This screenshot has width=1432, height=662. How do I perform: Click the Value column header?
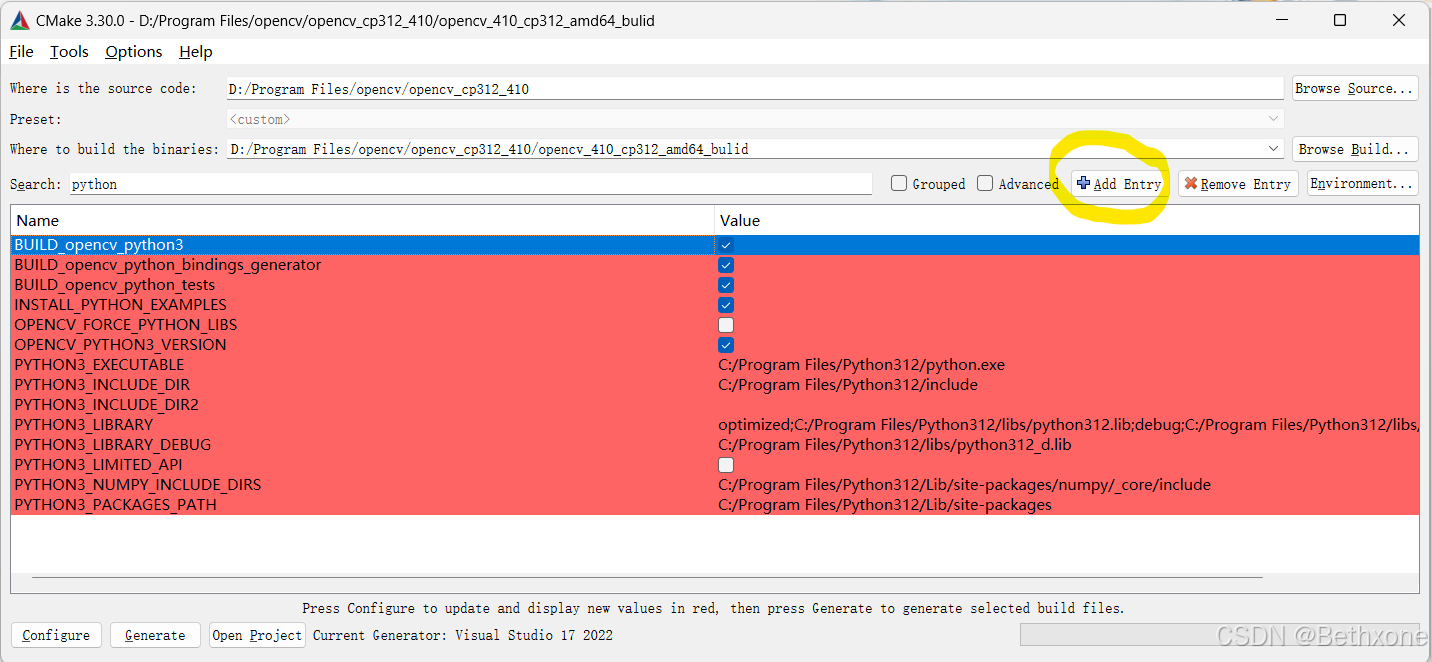[x=1067, y=220]
